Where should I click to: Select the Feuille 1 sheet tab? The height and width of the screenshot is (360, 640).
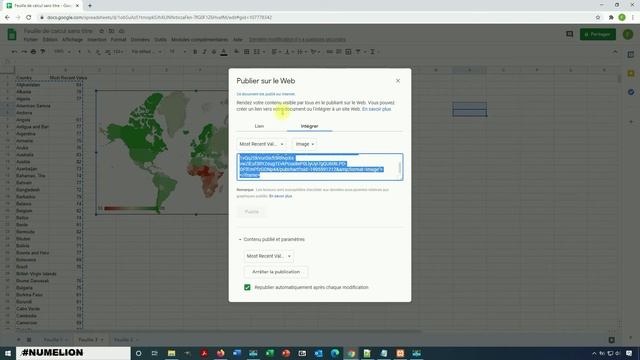click(x=56, y=340)
